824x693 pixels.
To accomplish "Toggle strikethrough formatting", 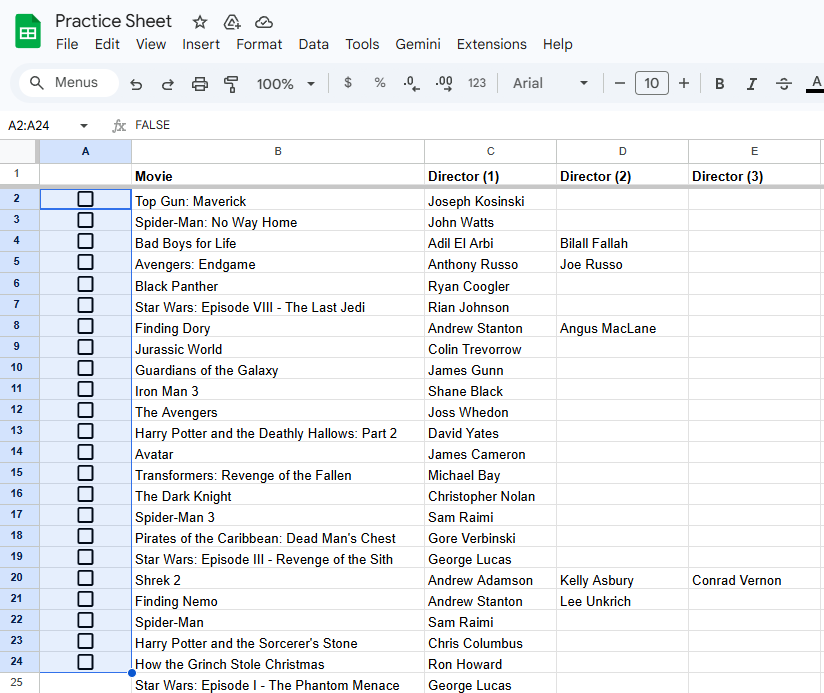I will 784,84.
